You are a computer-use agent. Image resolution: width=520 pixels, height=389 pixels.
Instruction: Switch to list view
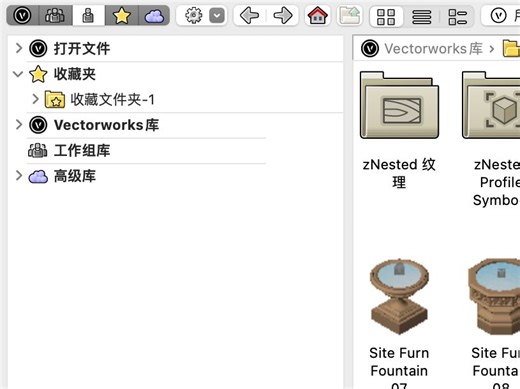pyautogui.click(x=421, y=17)
